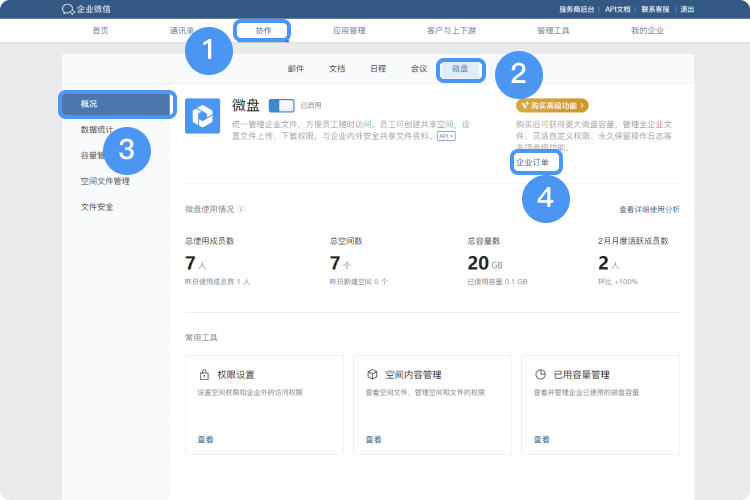This screenshot has width=750, height=500.
Task: Switch to the 邮件 sub-tab
Action: pos(296,69)
